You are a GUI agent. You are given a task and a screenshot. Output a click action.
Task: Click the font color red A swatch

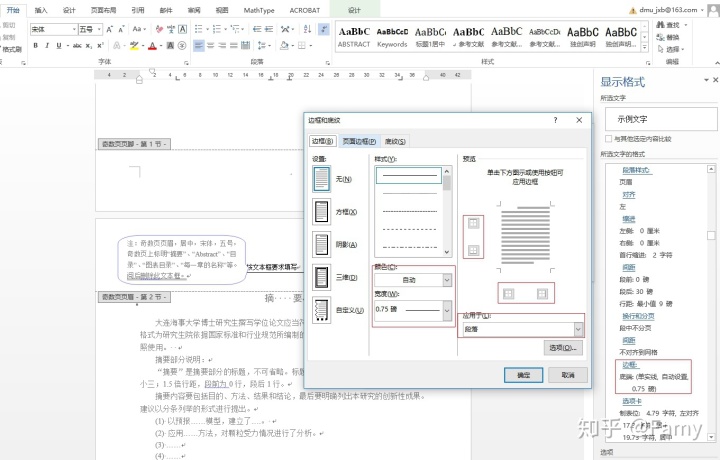[x=152, y=45]
